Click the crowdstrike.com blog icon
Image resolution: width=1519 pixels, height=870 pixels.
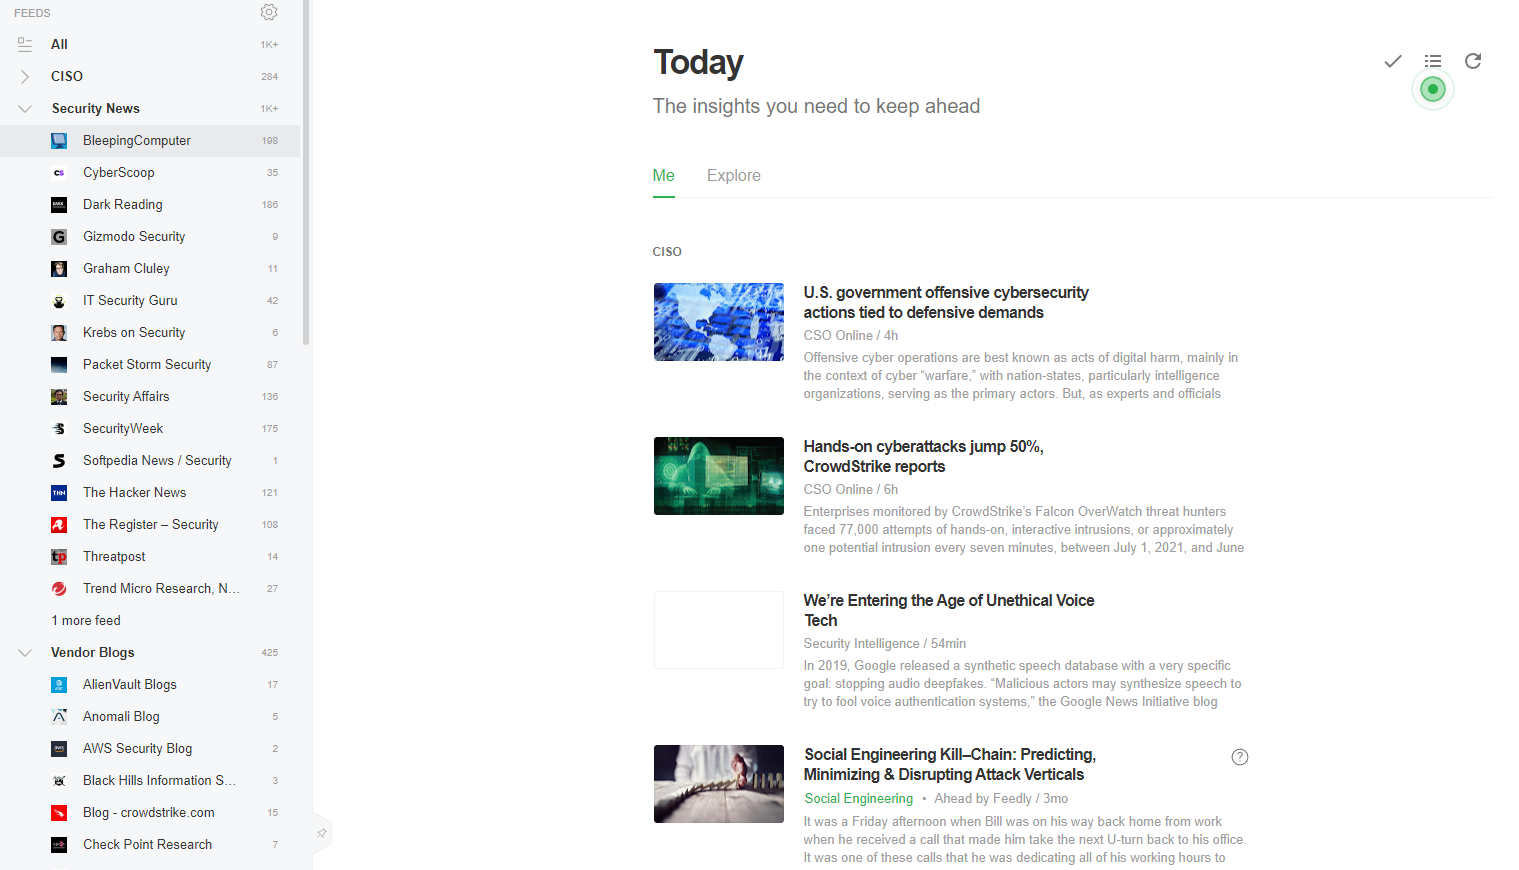click(59, 813)
